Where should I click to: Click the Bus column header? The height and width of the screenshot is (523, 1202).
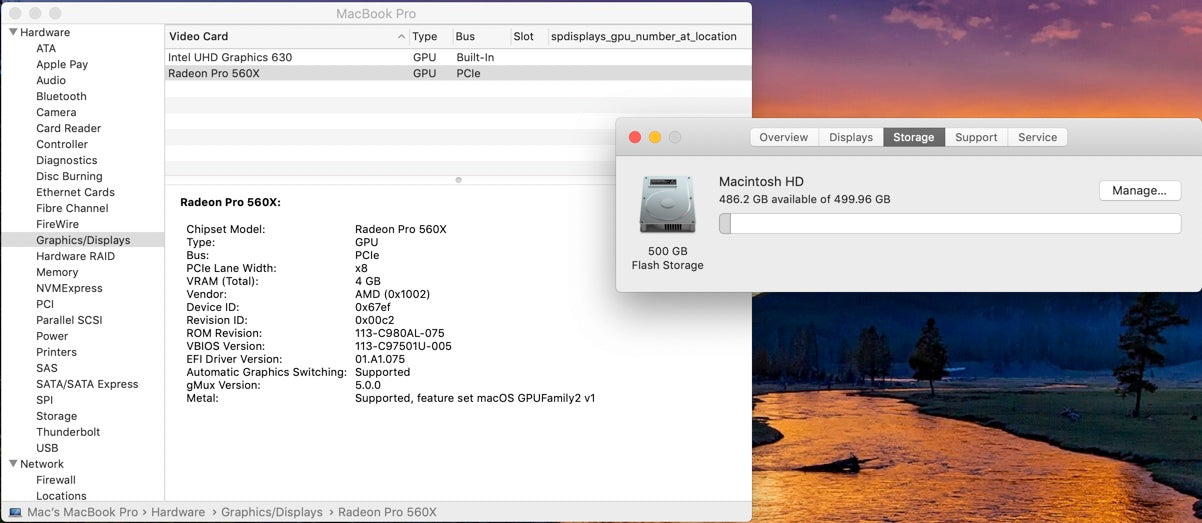481,37
